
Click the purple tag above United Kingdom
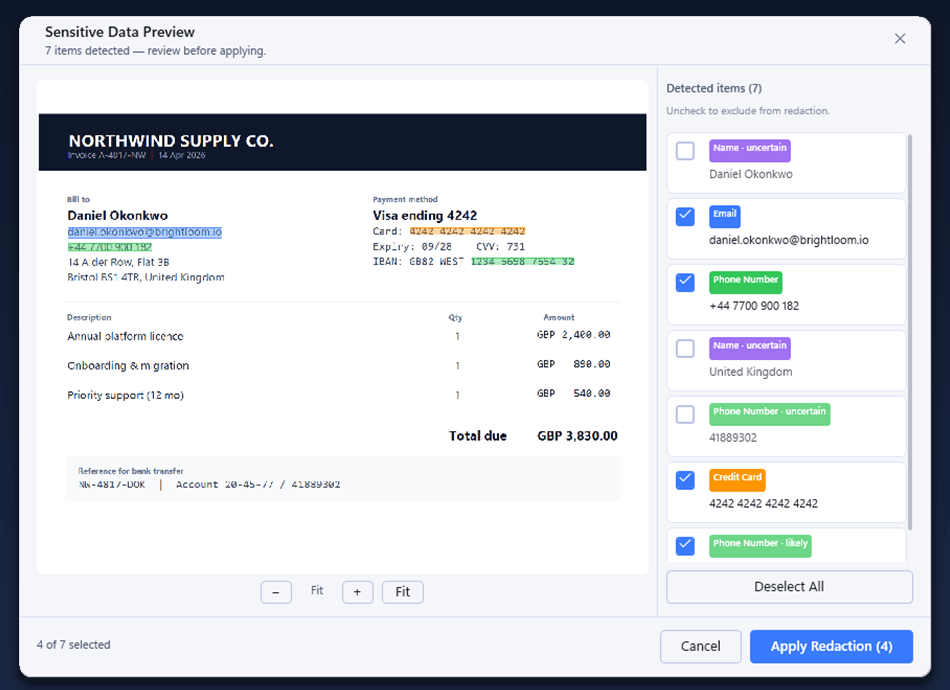(x=750, y=347)
